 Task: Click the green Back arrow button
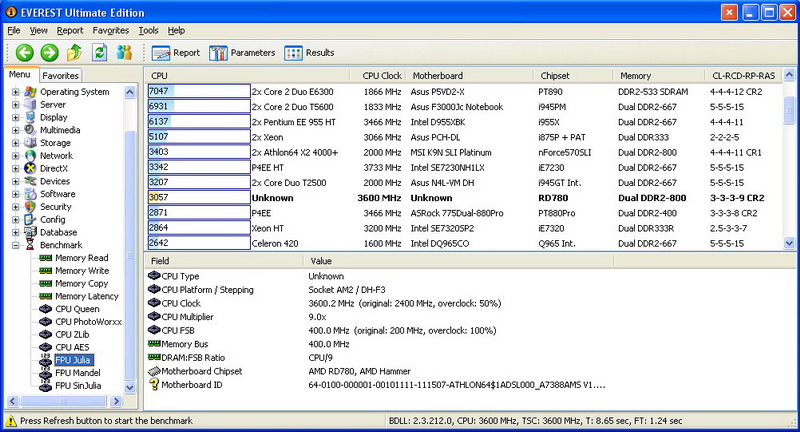click(x=24, y=53)
